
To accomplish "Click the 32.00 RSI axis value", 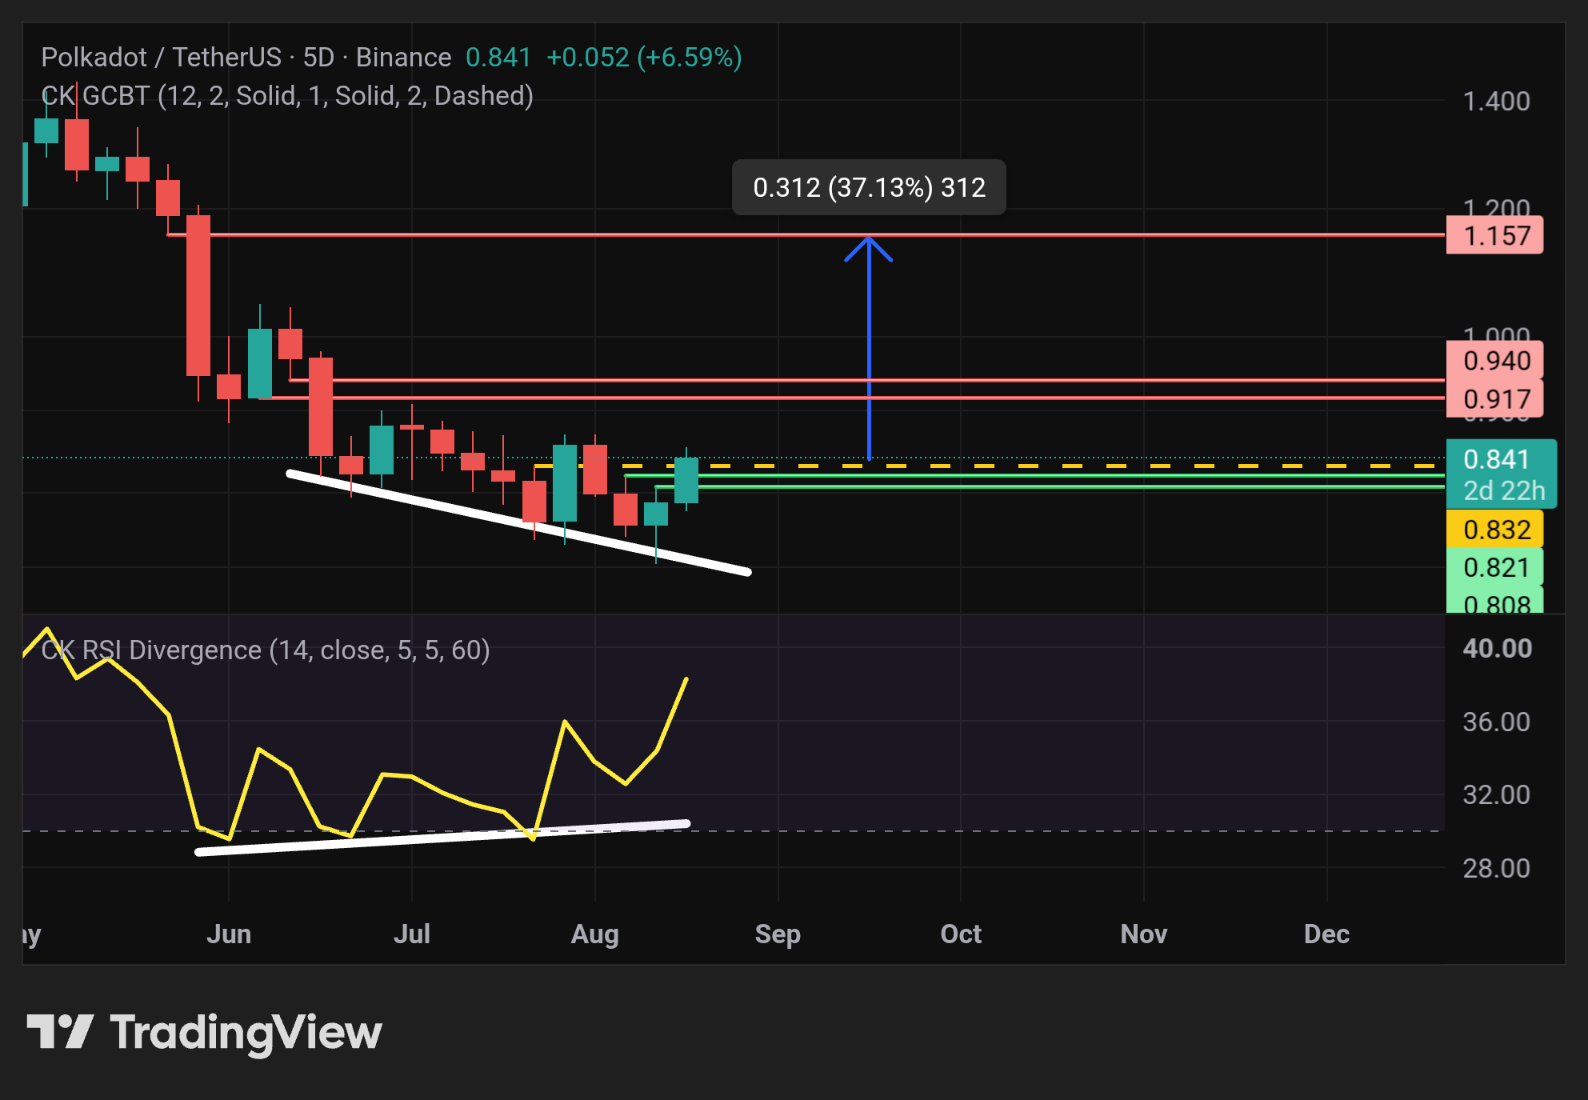I will 1496,795.
